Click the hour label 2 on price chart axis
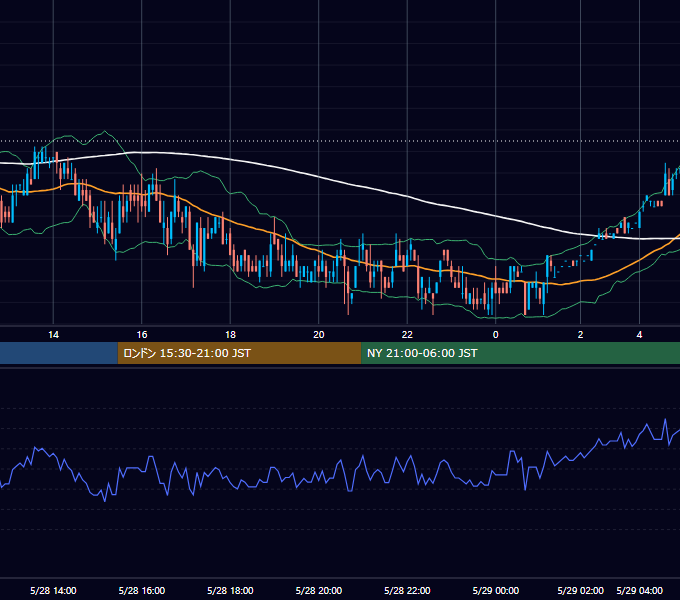The image size is (680, 600). 580,335
